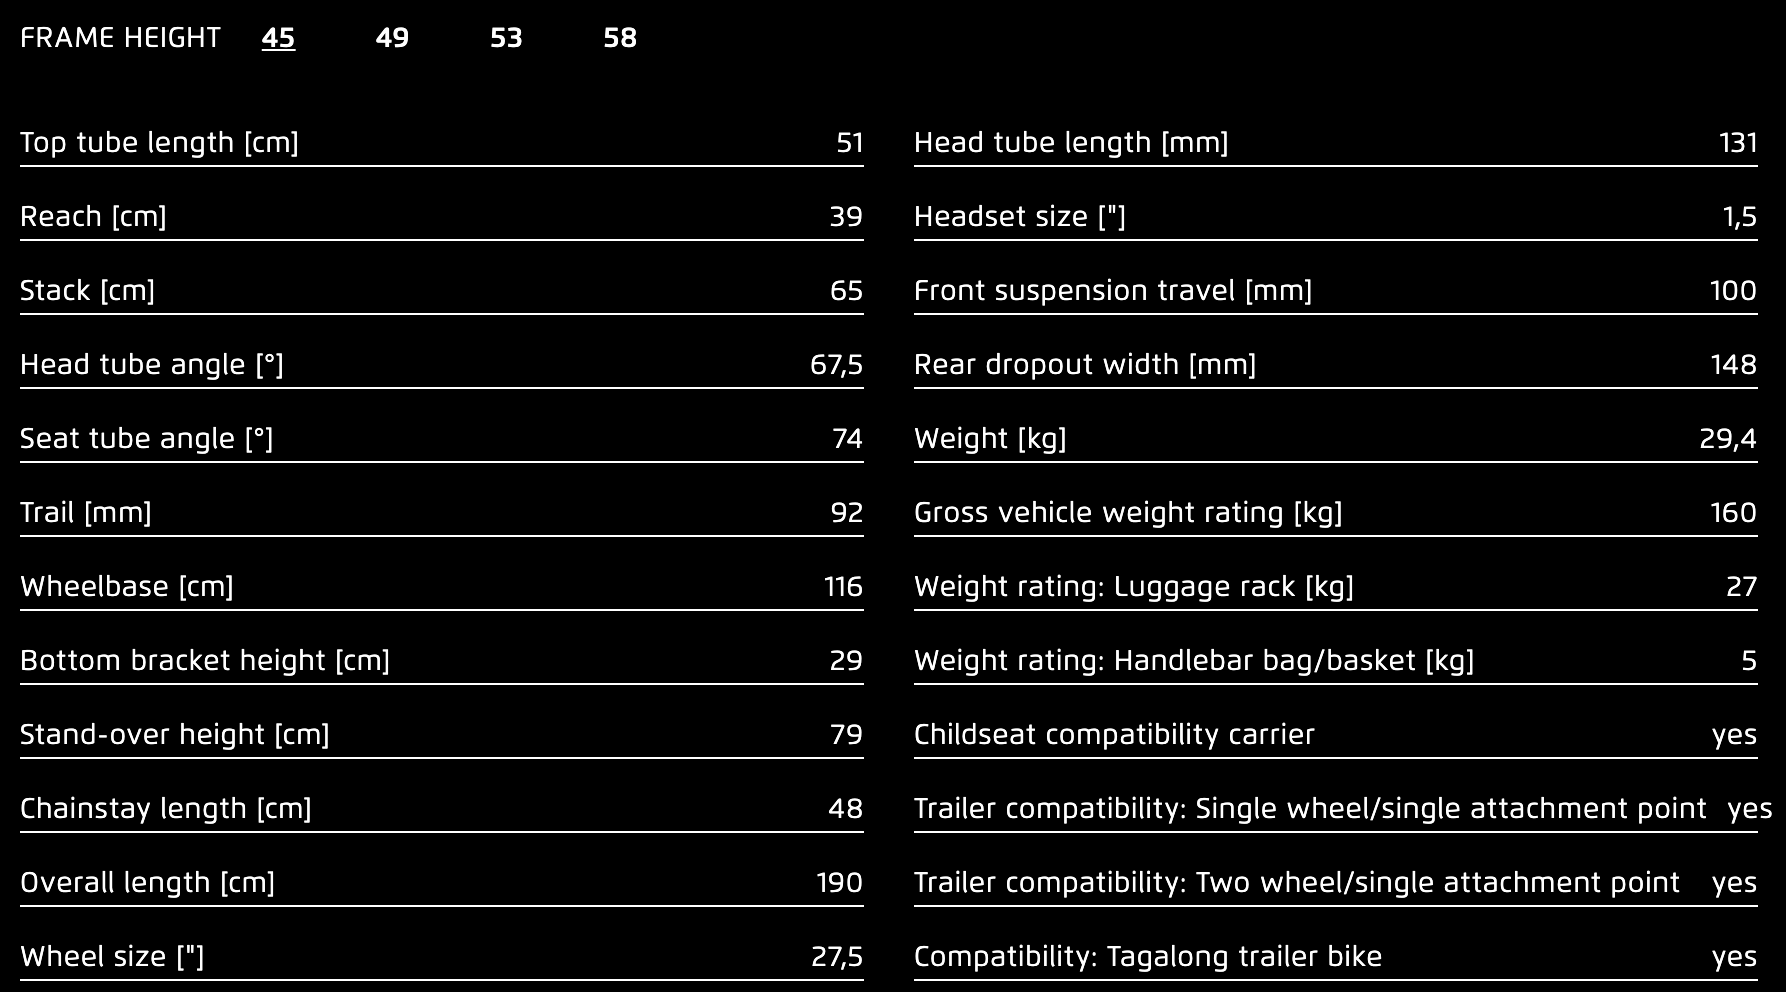The width and height of the screenshot is (1786, 992).
Task: Click the Wheel size row label
Action: click(x=112, y=957)
